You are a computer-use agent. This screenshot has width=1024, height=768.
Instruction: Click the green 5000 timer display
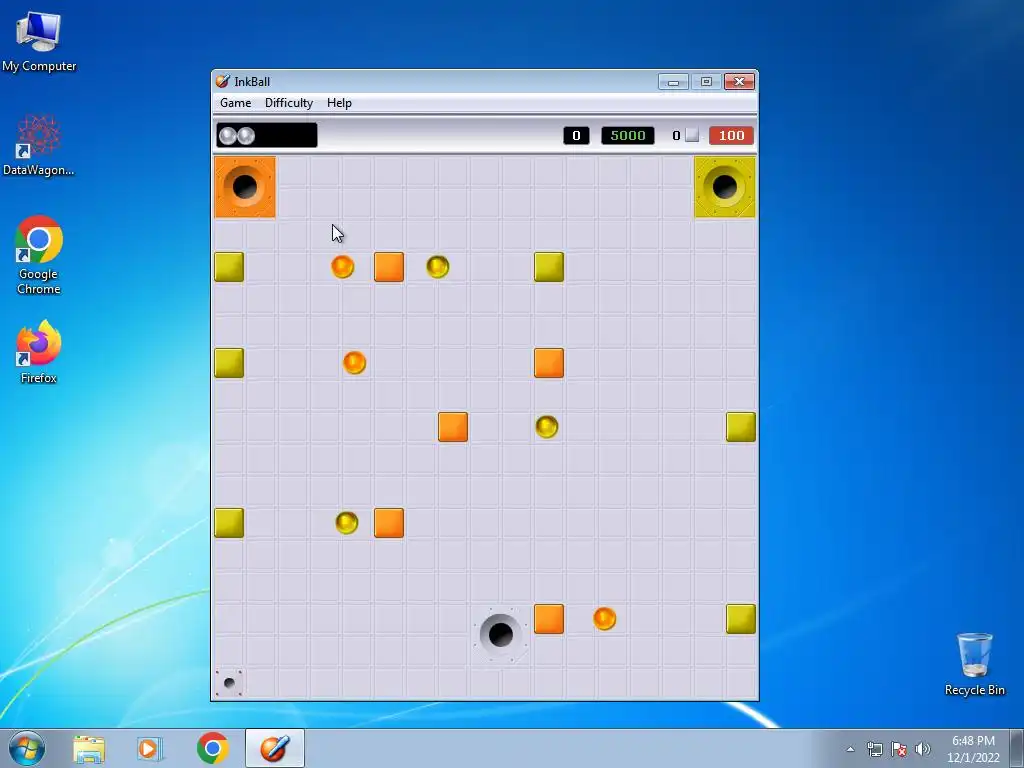(628, 135)
